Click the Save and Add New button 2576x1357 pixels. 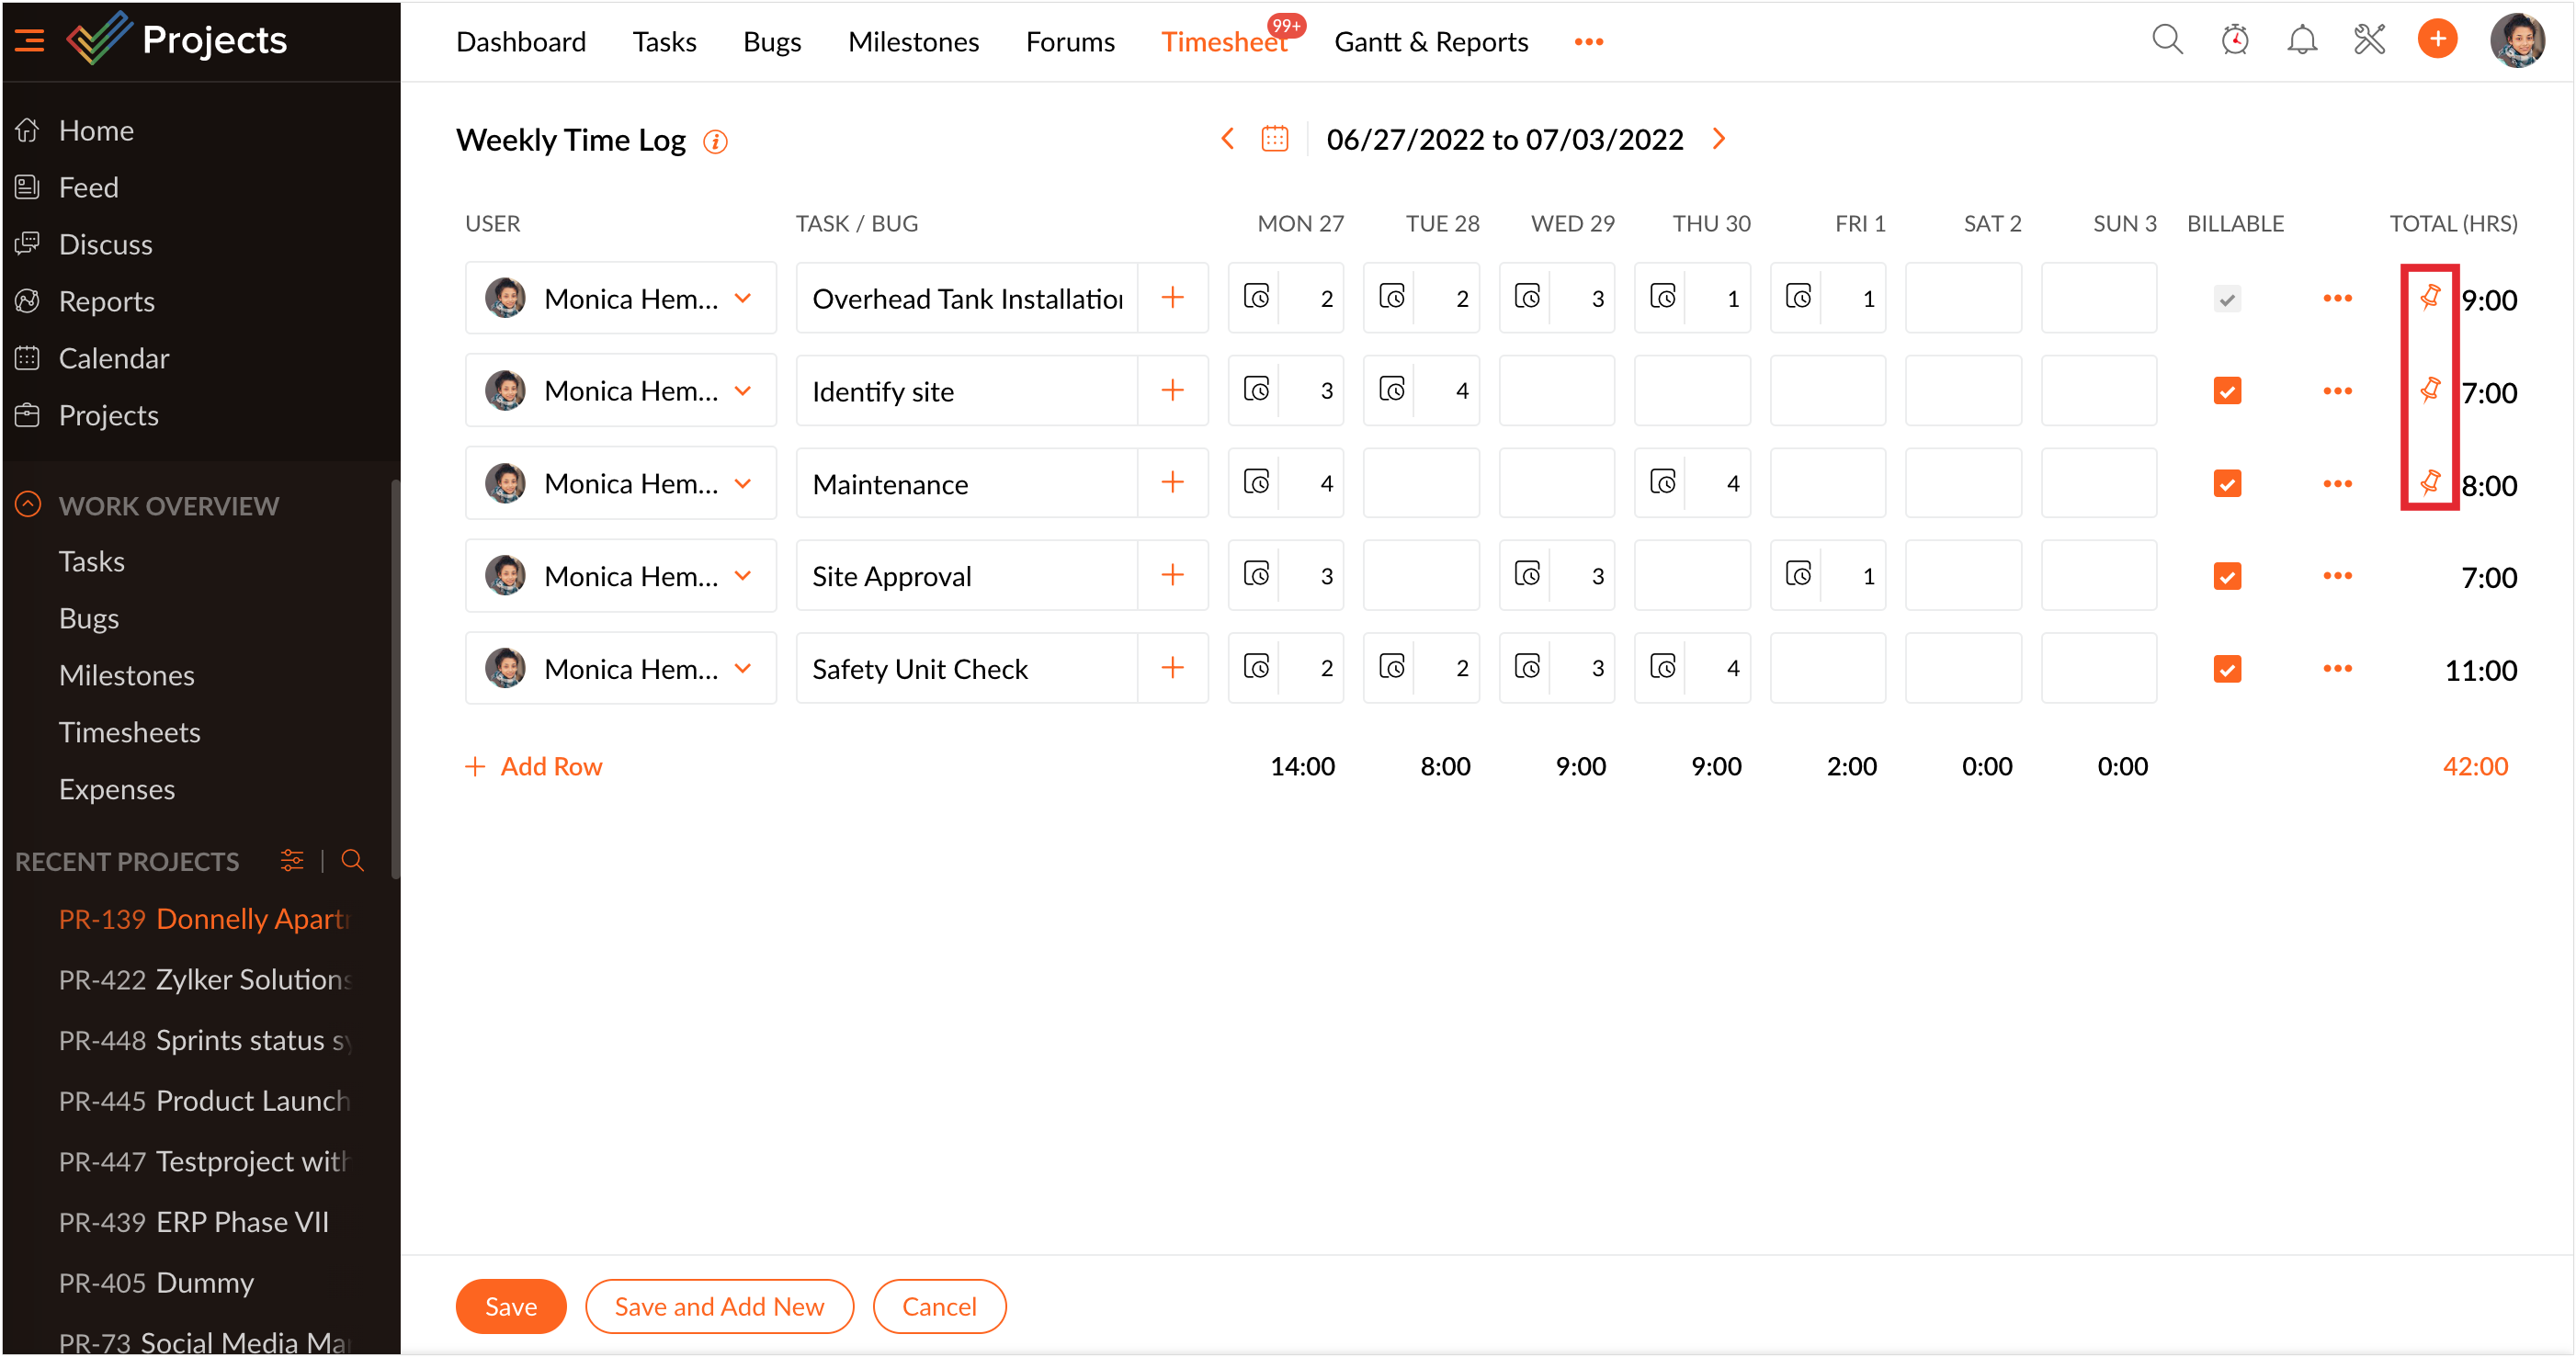click(x=717, y=1306)
